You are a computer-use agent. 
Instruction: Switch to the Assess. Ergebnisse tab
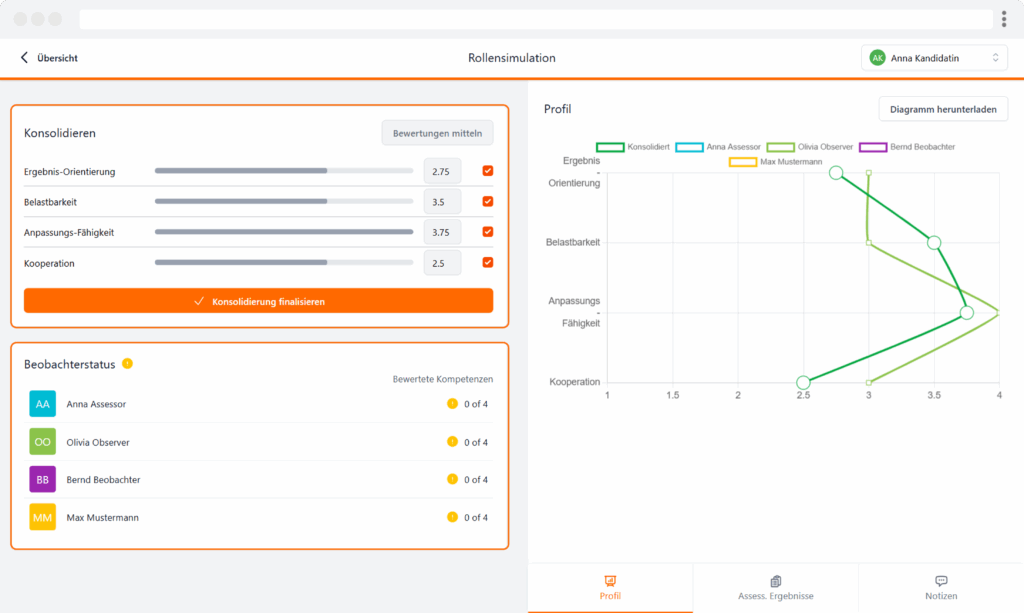(x=775, y=588)
